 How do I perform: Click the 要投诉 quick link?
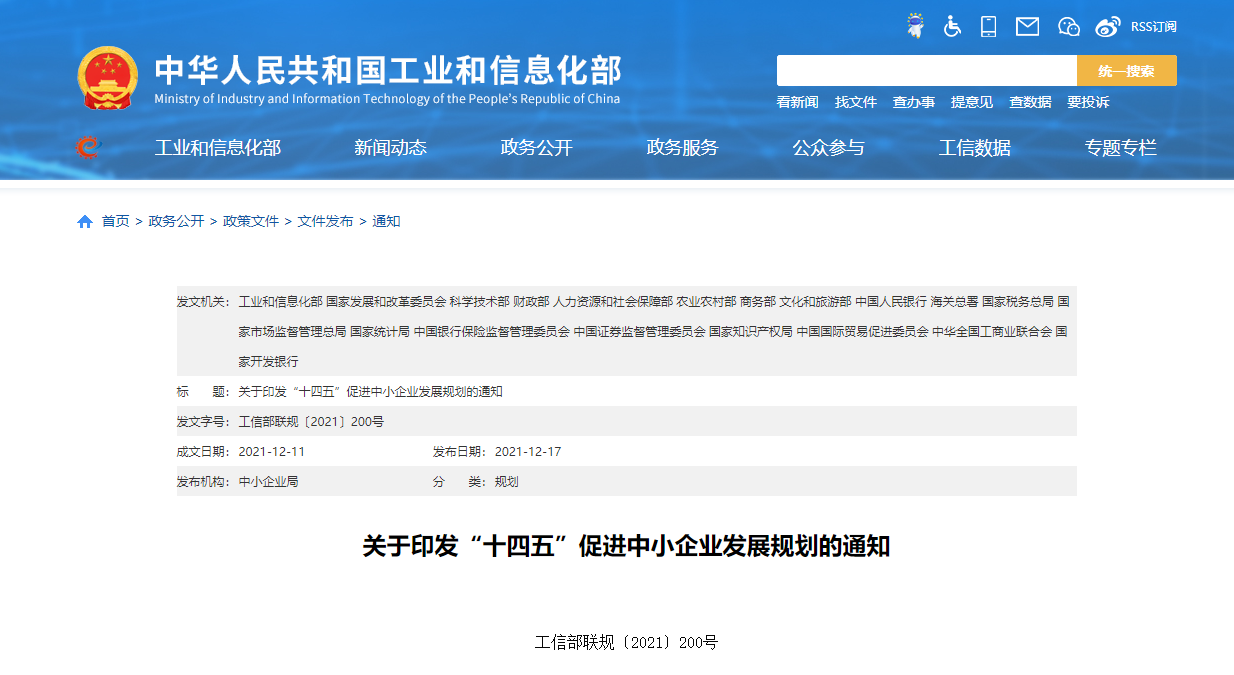click(x=1088, y=102)
